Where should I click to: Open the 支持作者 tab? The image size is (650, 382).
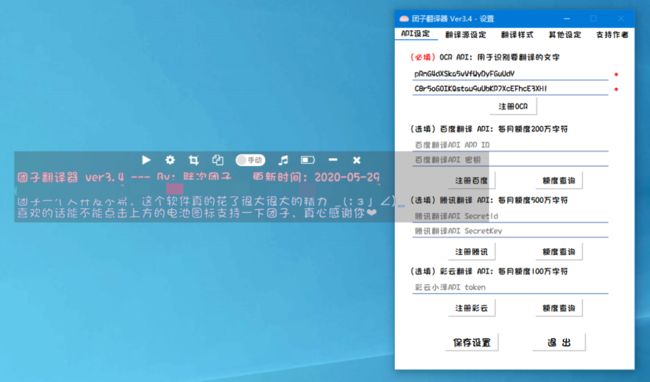click(612, 35)
